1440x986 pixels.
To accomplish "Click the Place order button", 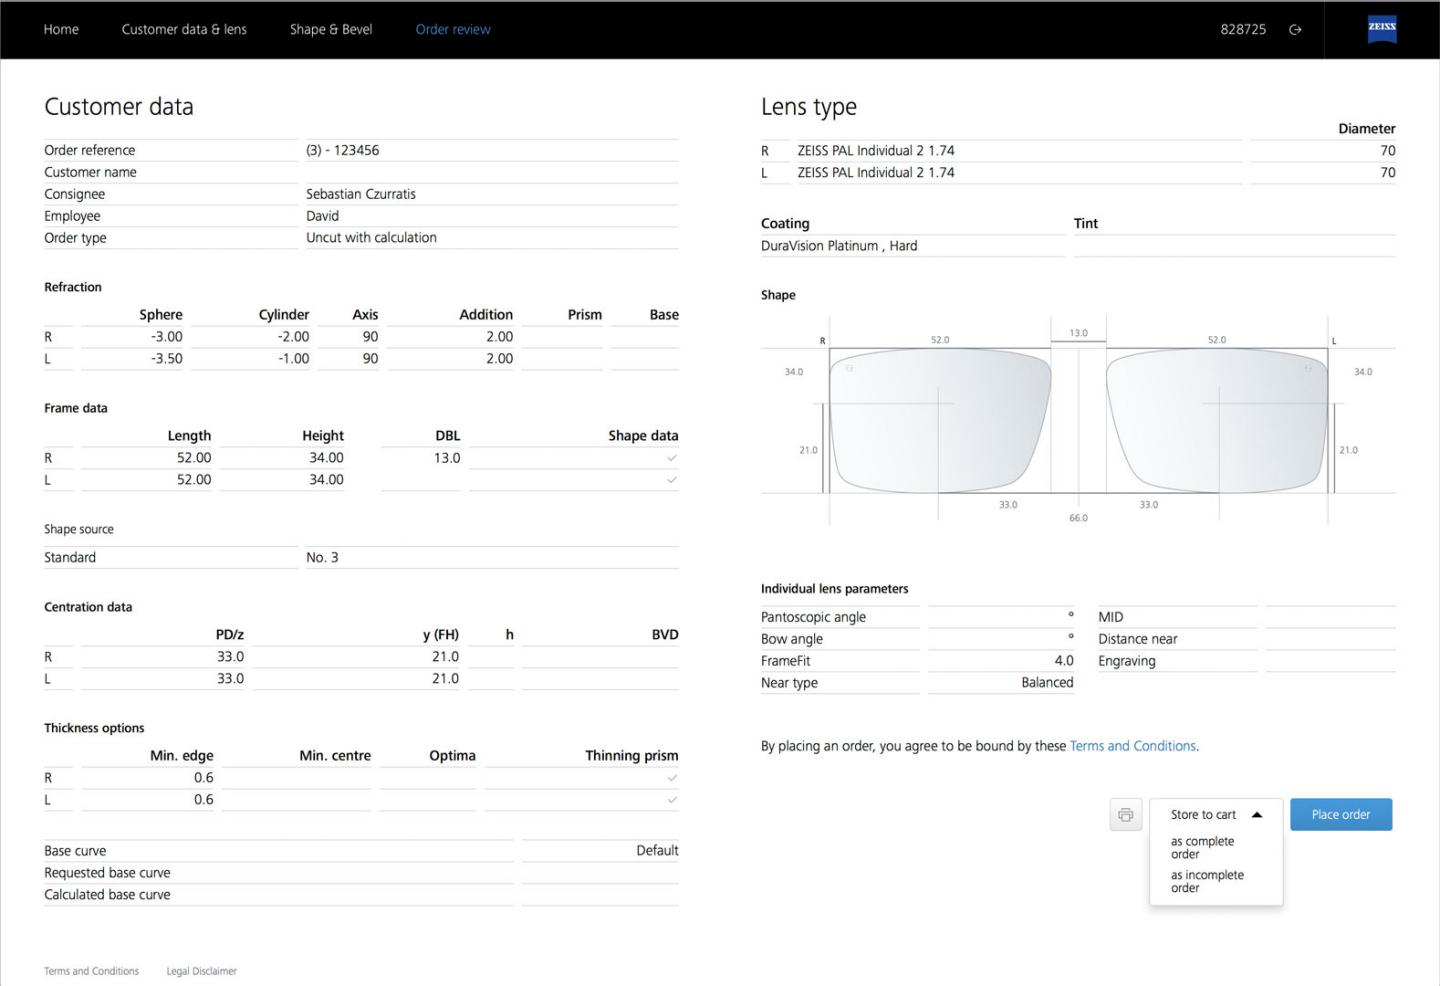I will pyautogui.click(x=1340, y=814).
